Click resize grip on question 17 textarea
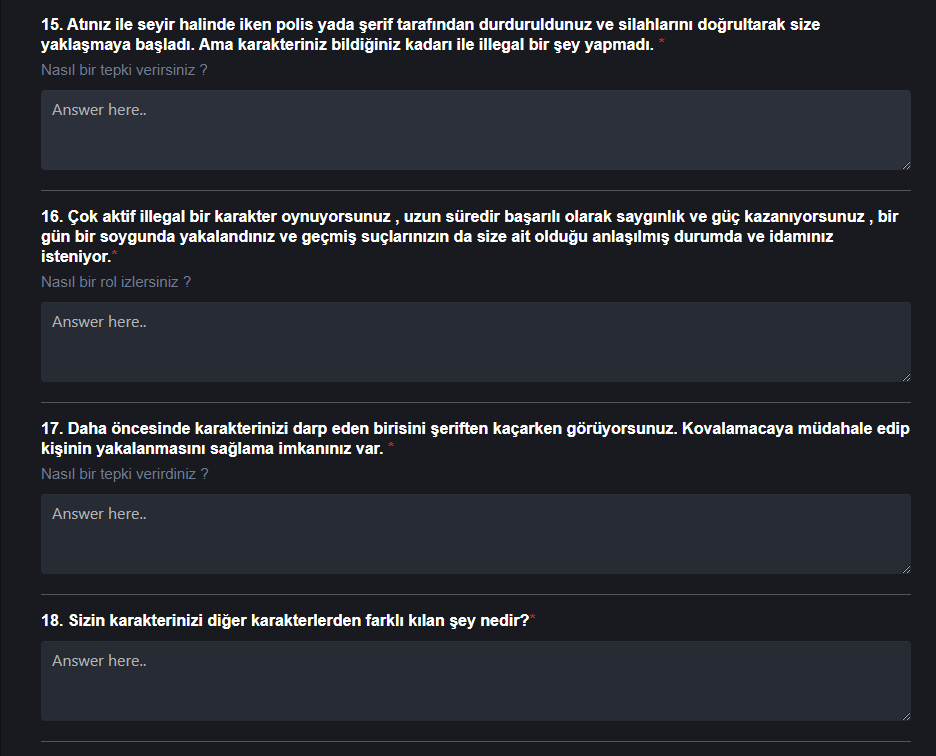 pyautogui.click(x=906, y=569)
